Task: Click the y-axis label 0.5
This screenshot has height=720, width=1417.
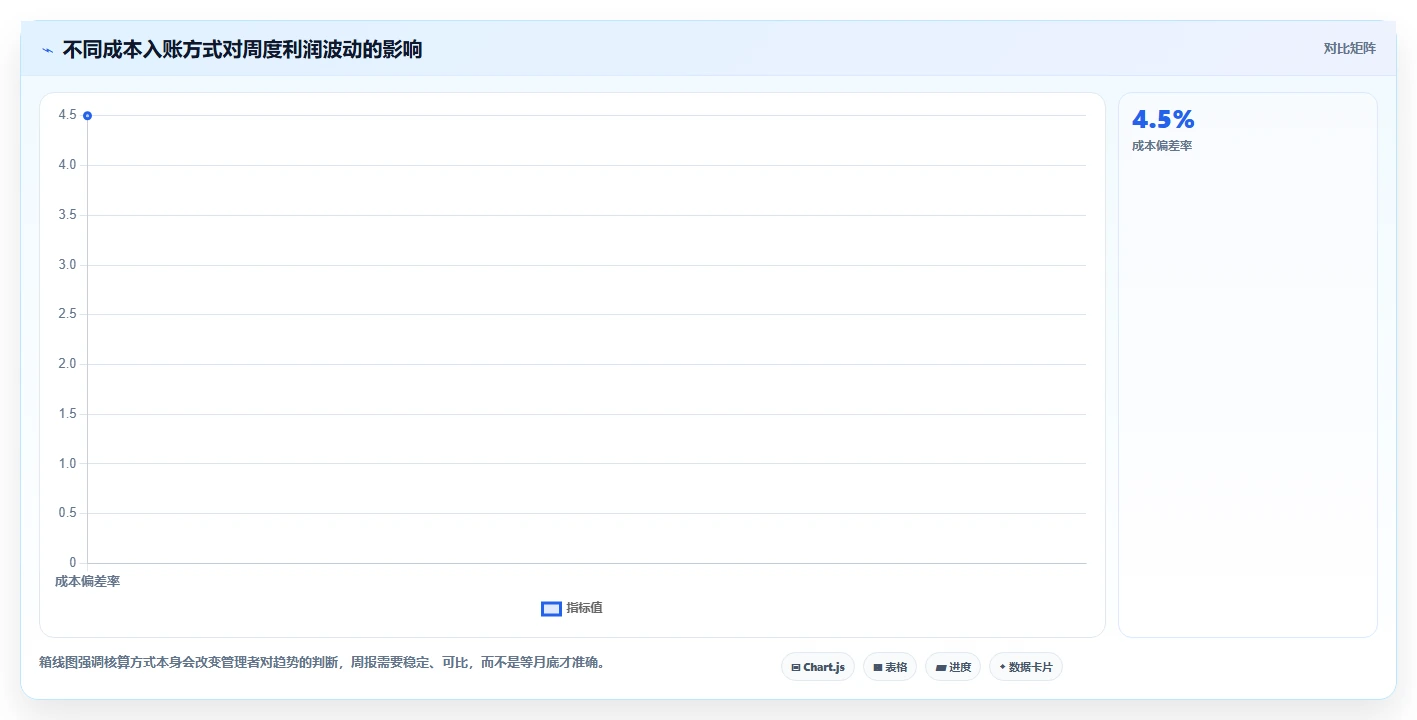Action: tap(67, 513)
